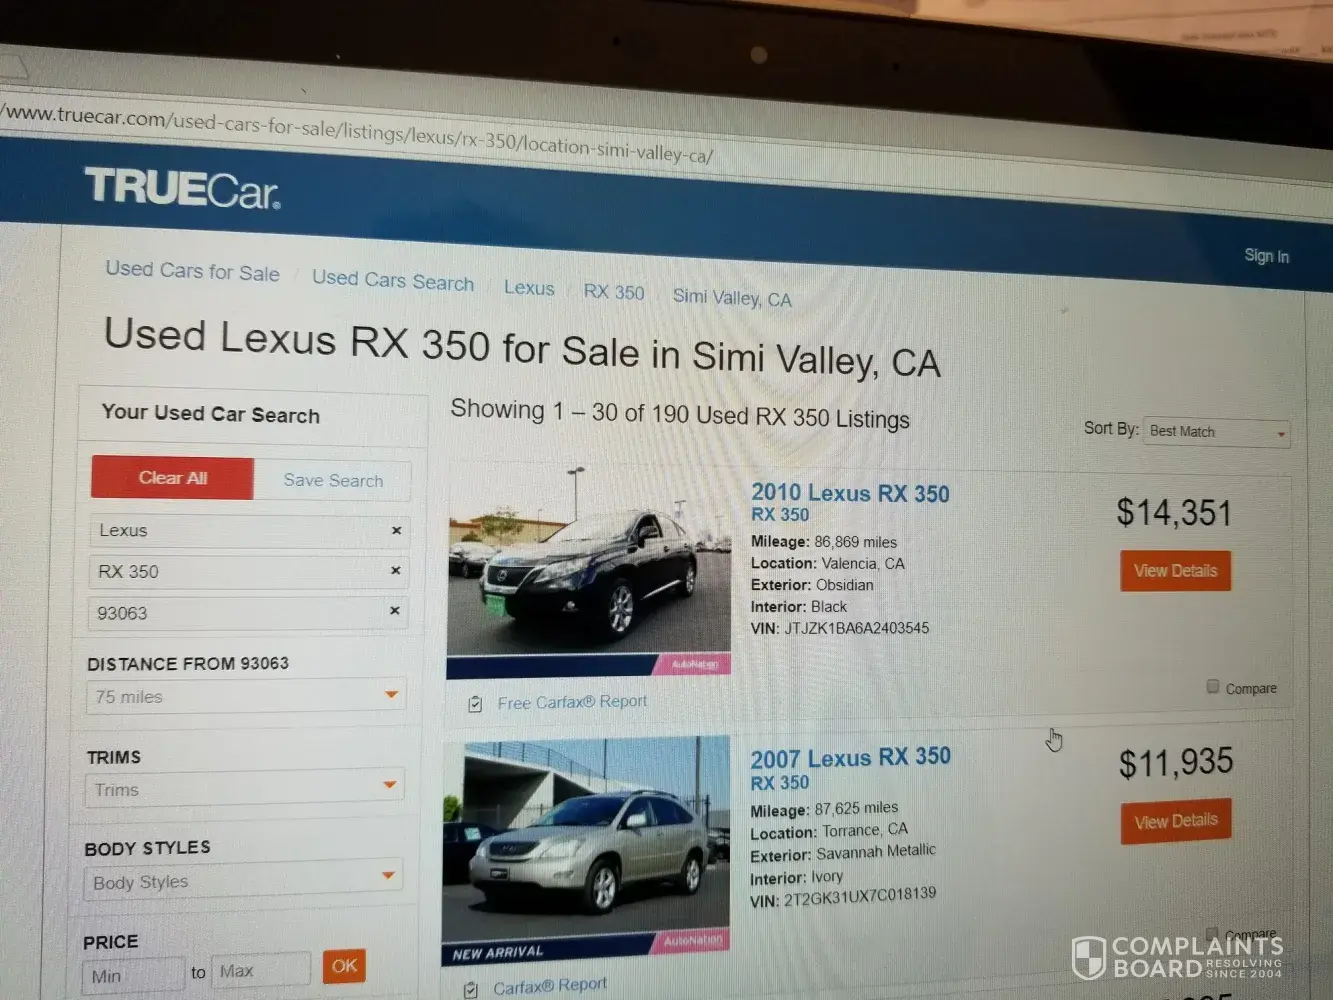The height and width of the screenshot is (1000, 1333).
Task: Tick the Compare checkbox for 2010 Lexus
Action: point(1212,686)
